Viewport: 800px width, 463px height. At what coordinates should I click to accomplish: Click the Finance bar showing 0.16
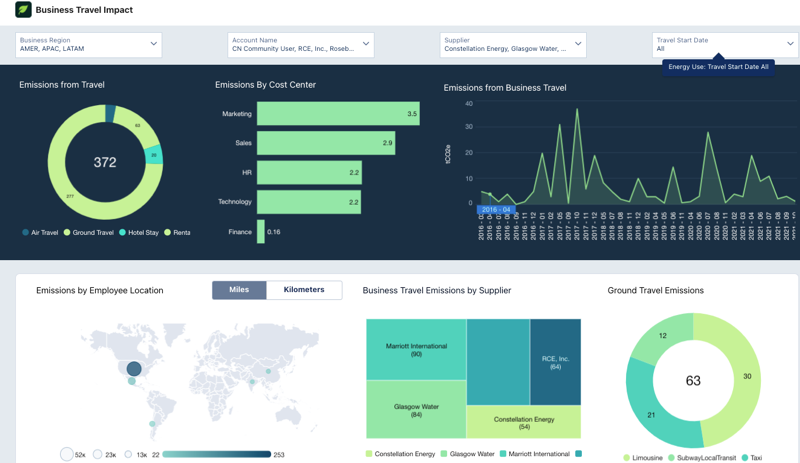[261, 232]
